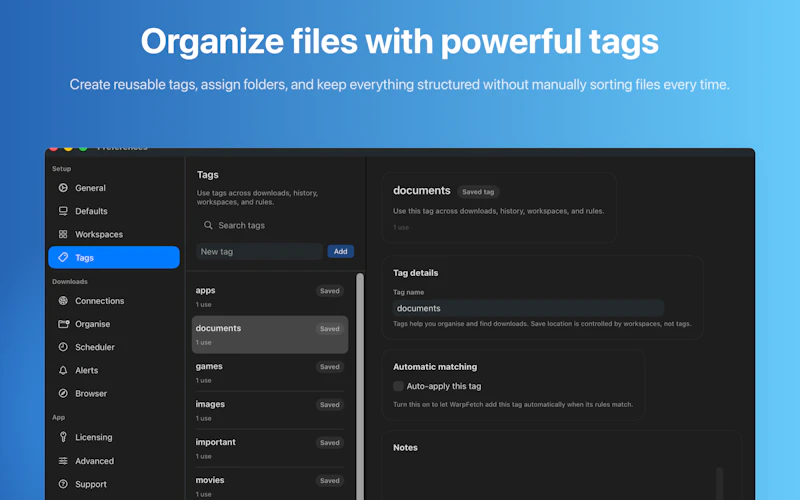Select the documents tag row
This screenshot has height=500, width=800.
pos(270,335)
